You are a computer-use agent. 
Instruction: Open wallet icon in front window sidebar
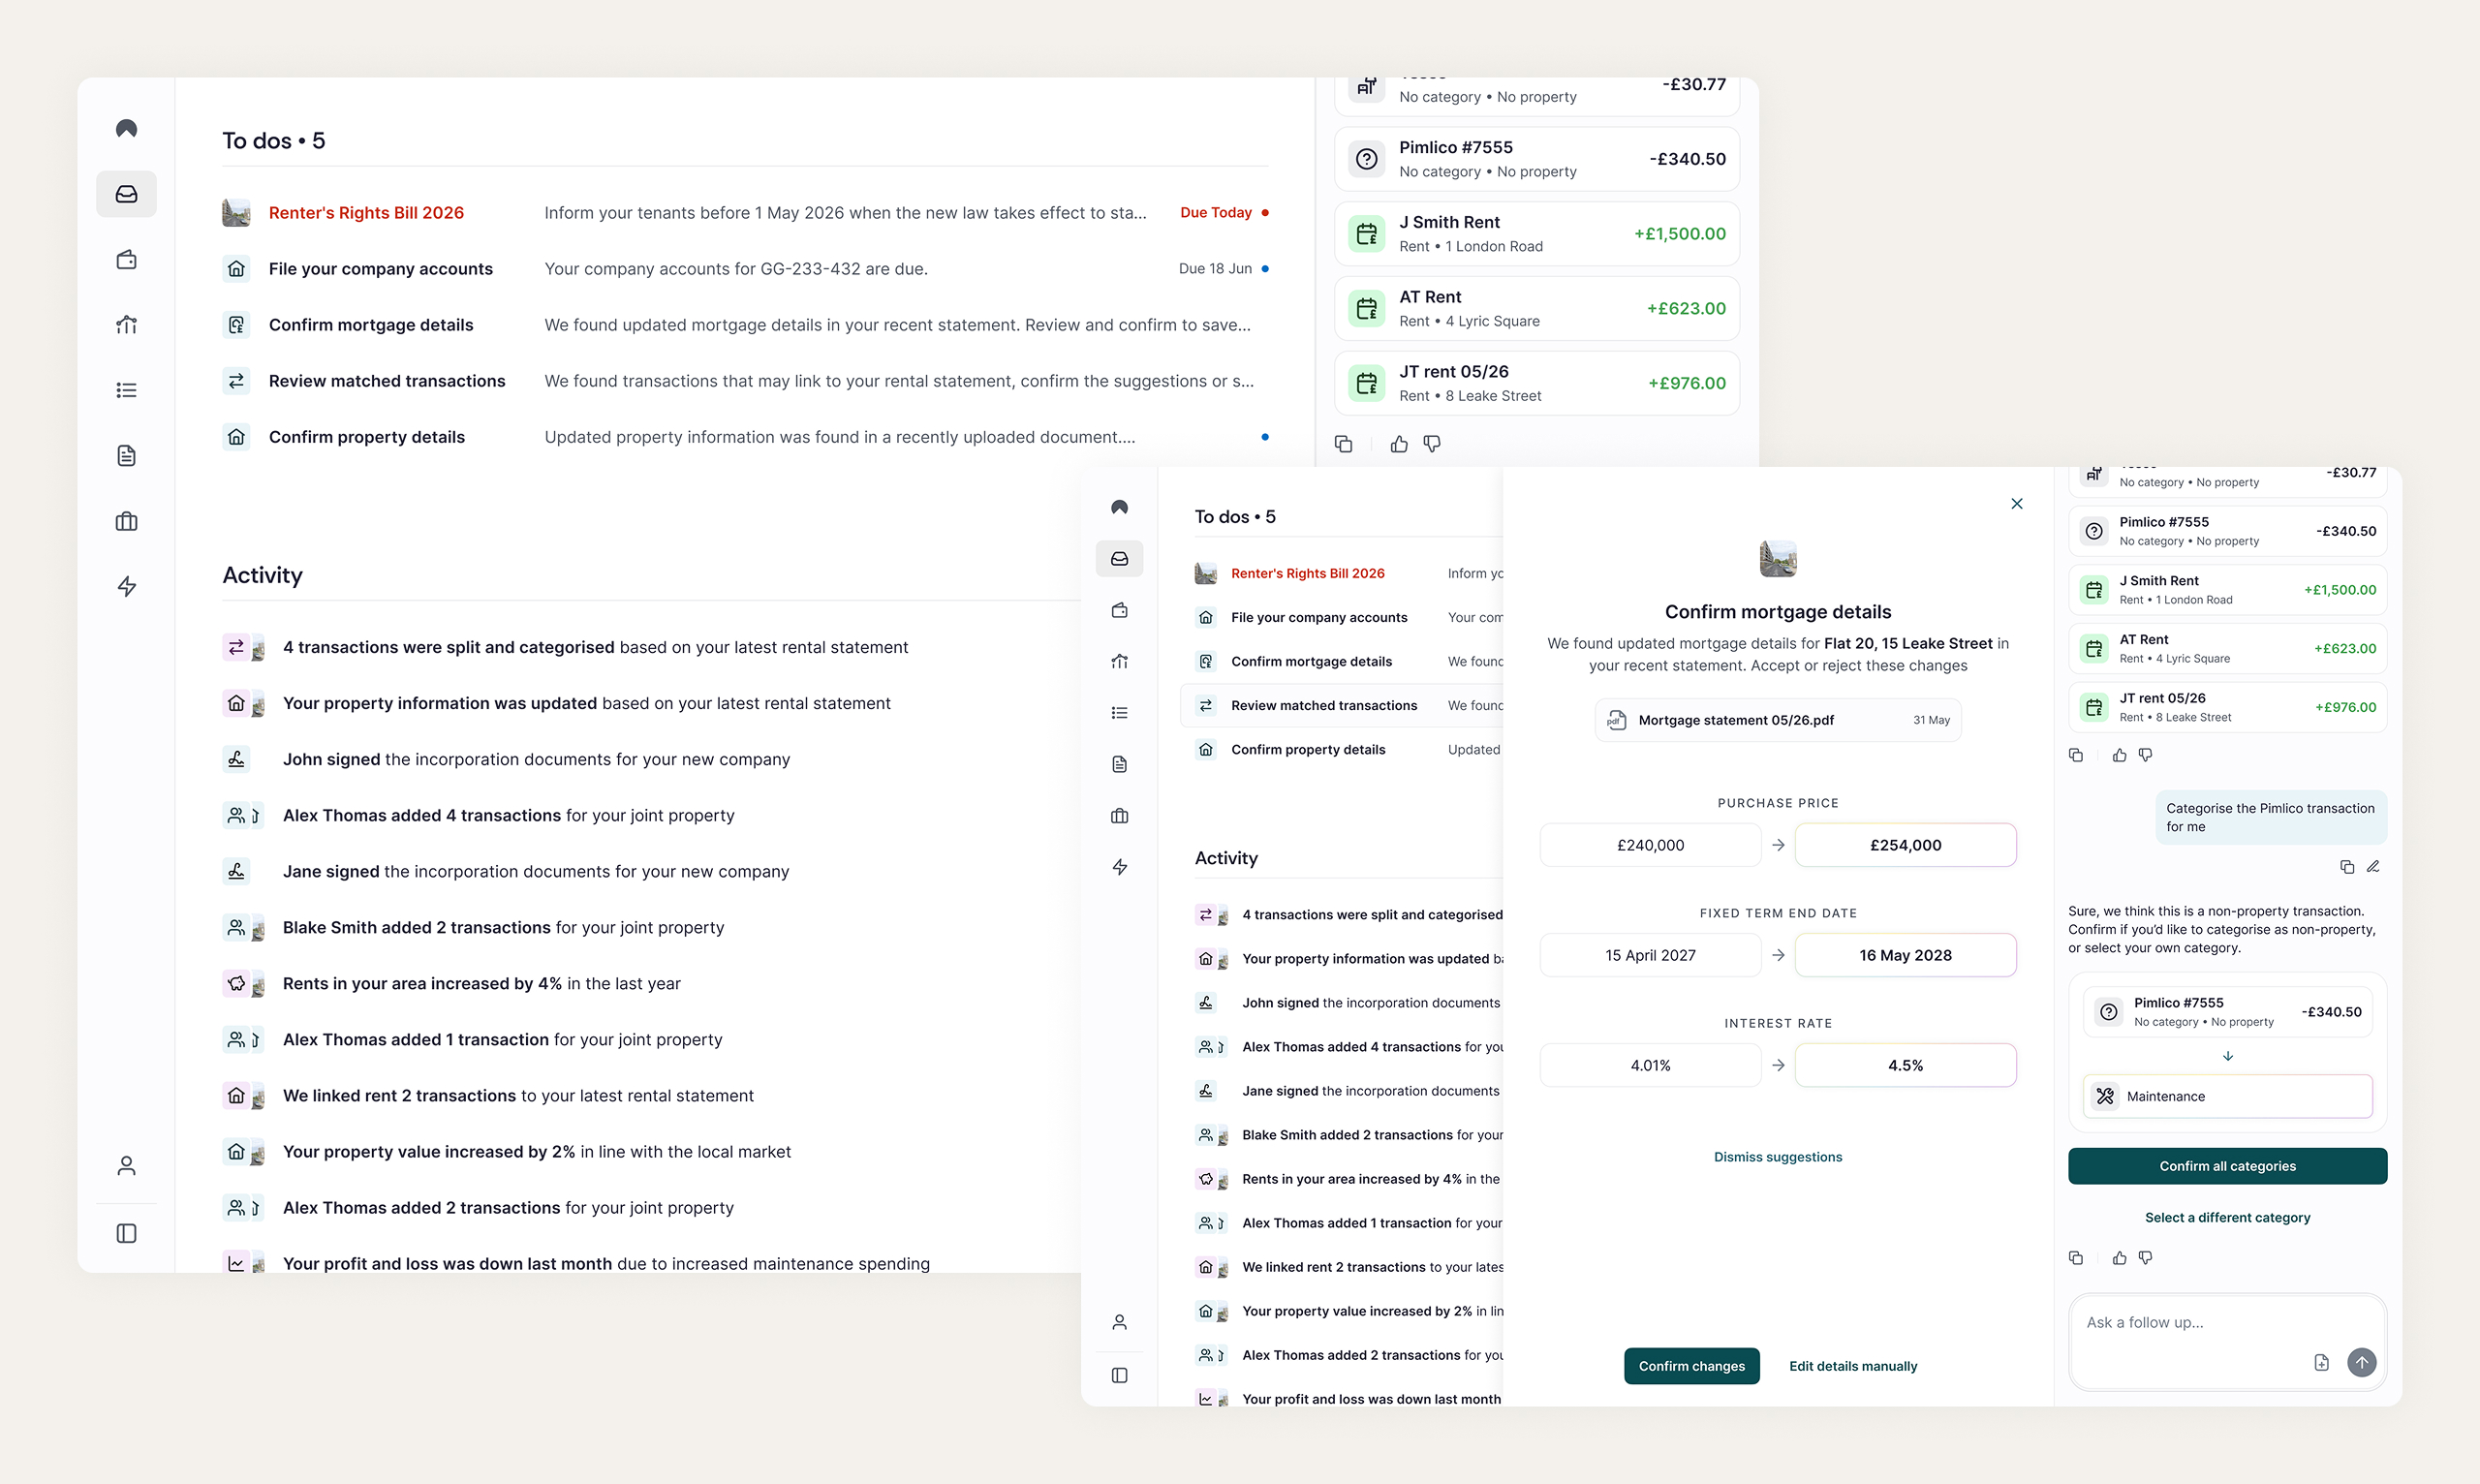1119,610
